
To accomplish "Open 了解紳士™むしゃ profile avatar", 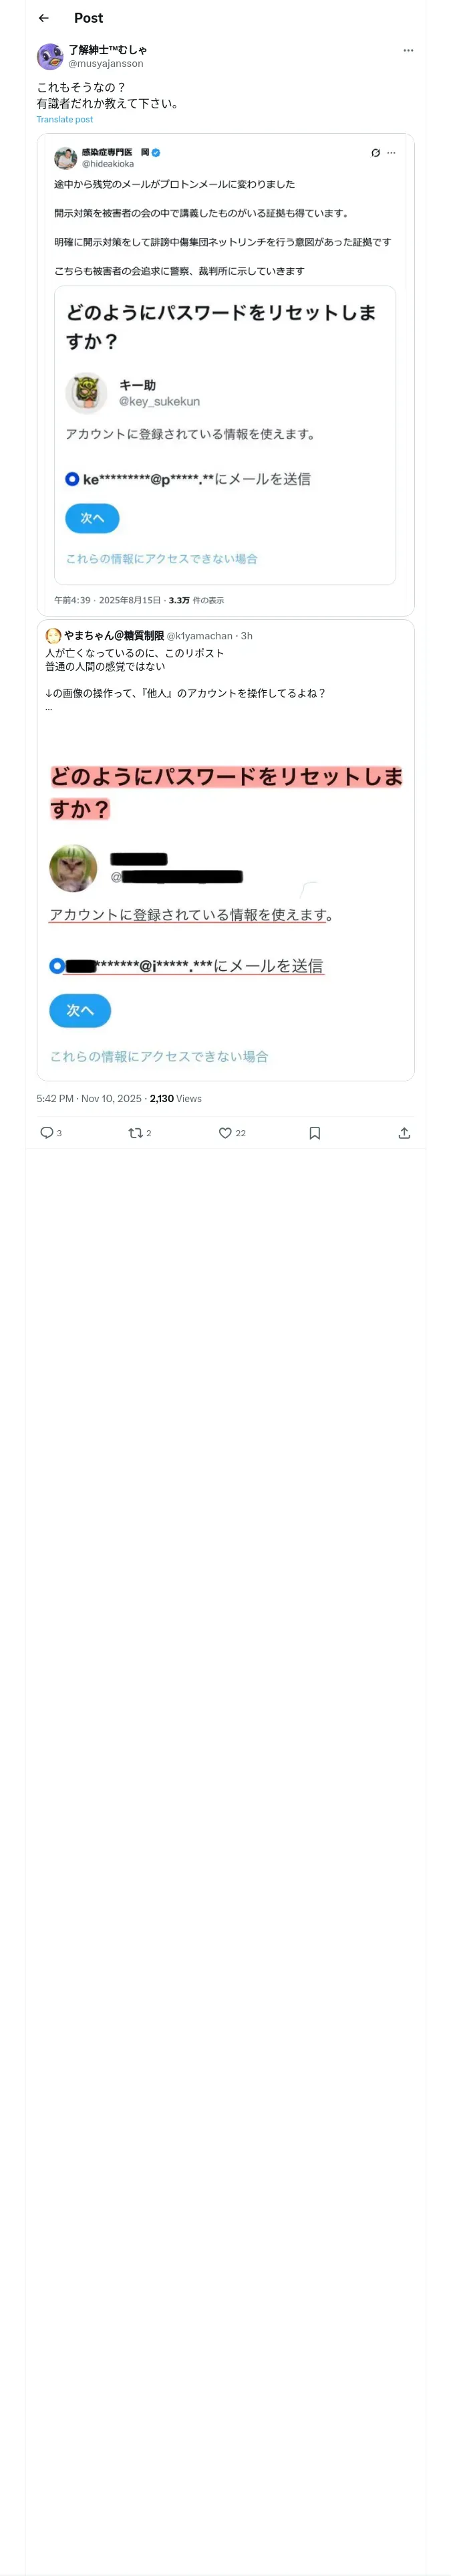I will 50,56.
